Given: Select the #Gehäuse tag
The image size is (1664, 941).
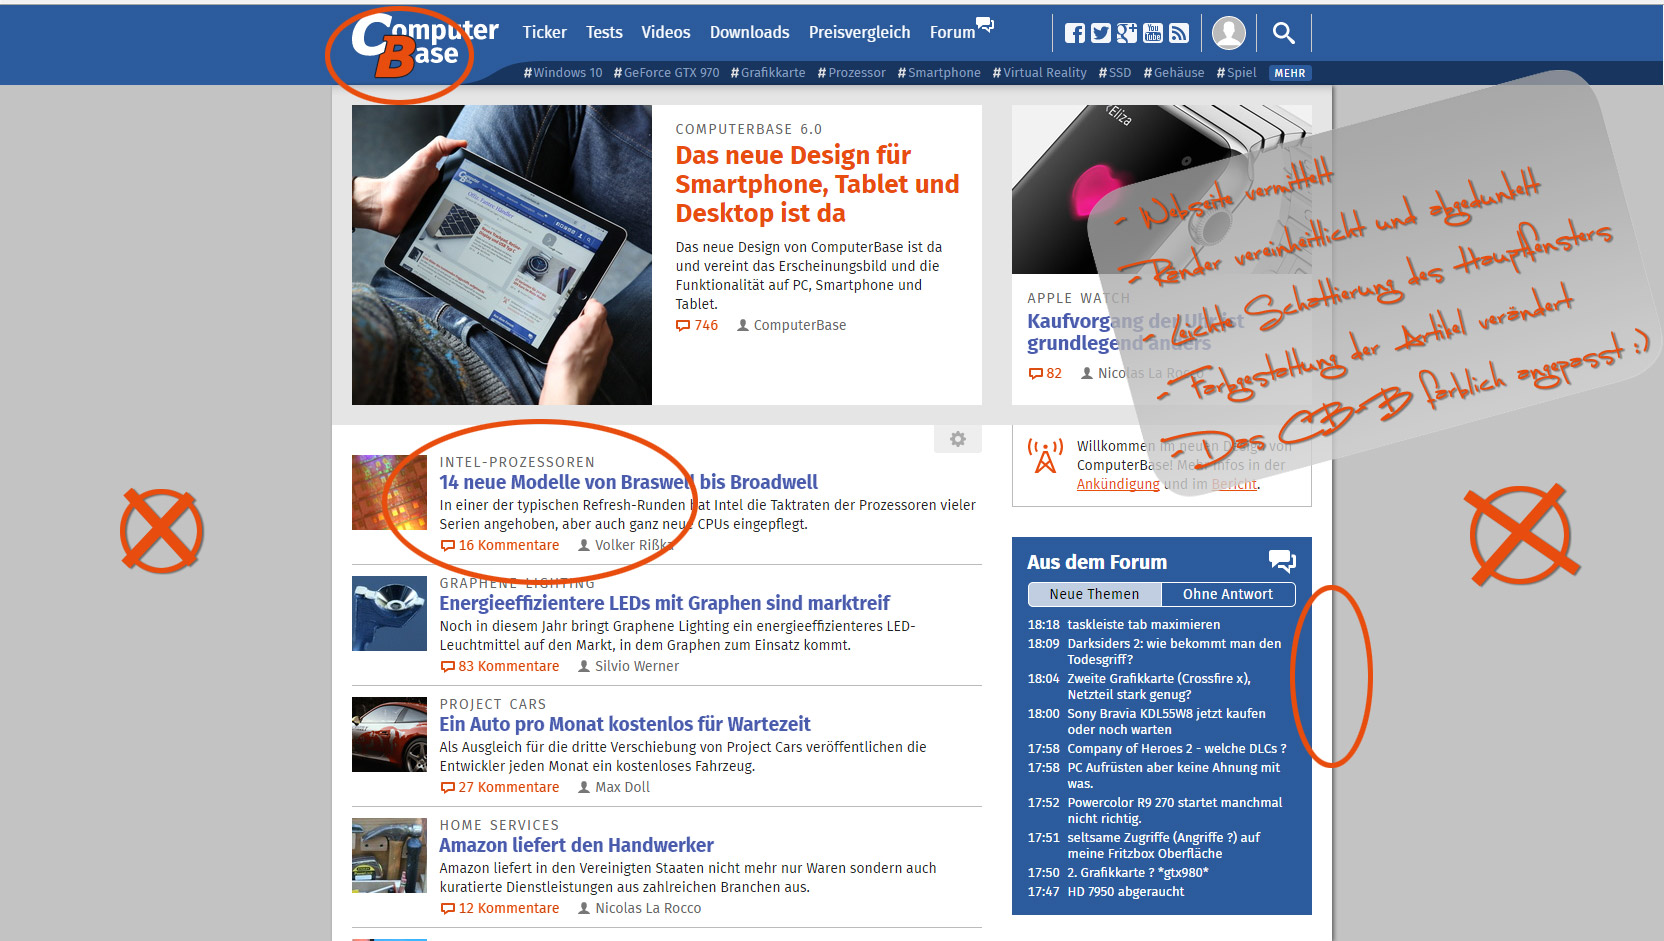Looking at the screenshot, I should pos(1174,73).
